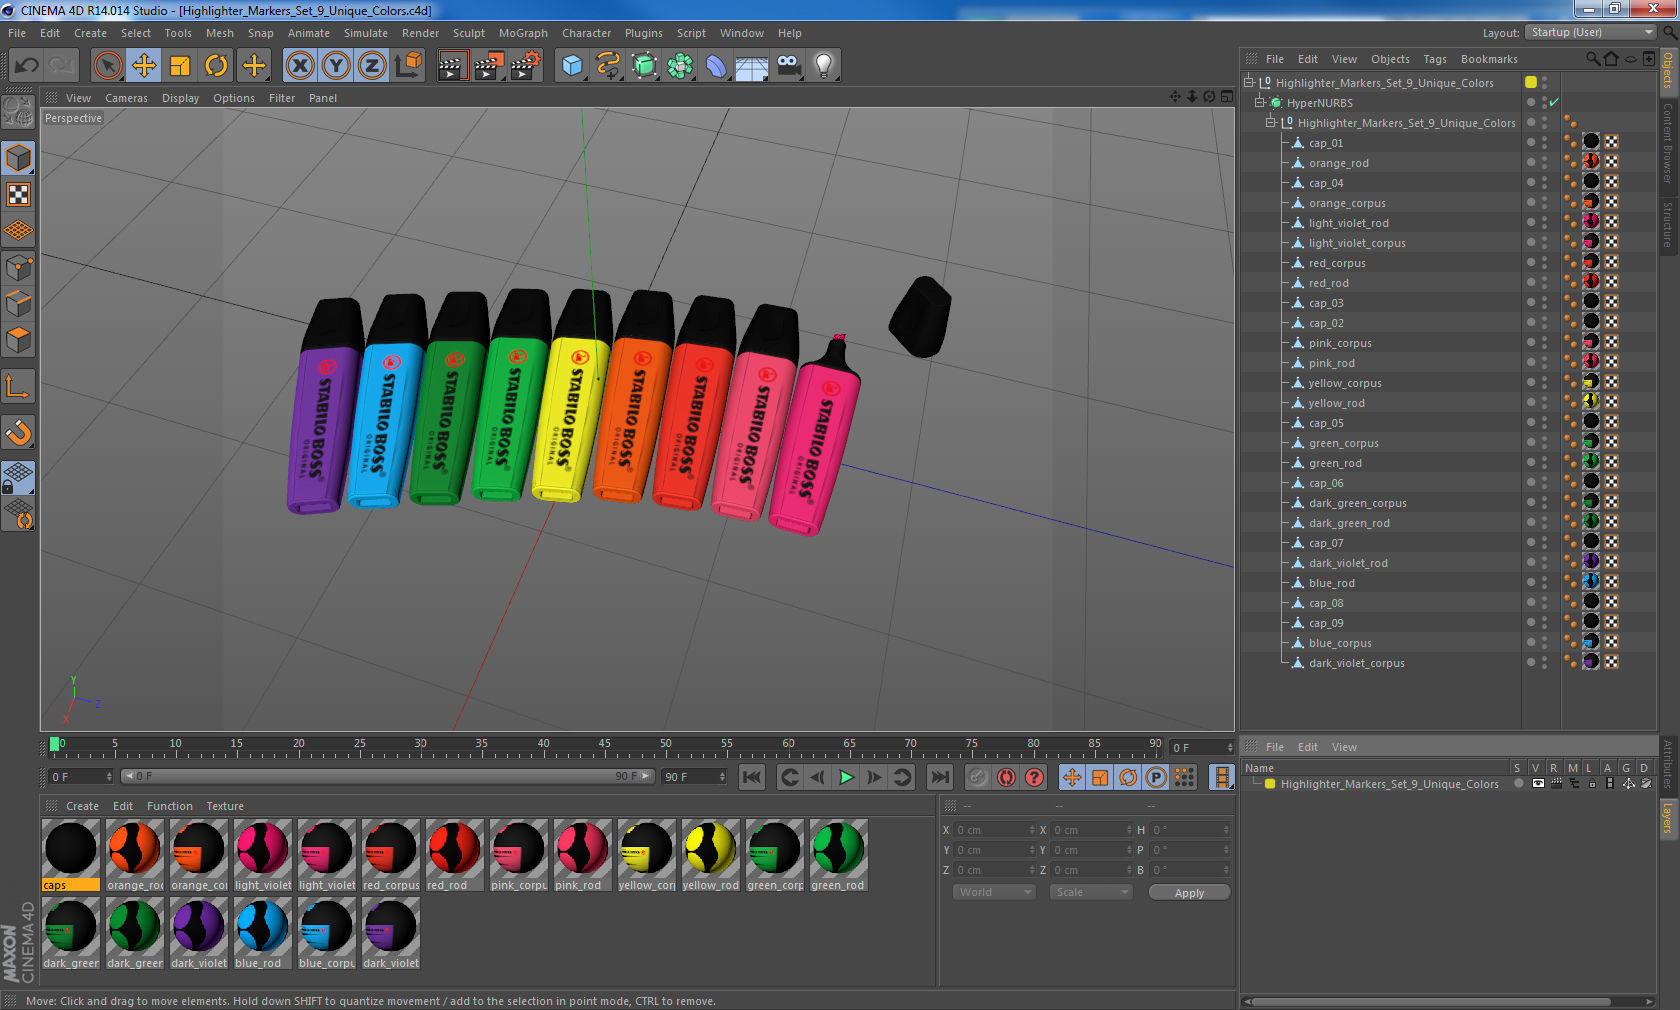Open Render Settings icon

point(526,66)
